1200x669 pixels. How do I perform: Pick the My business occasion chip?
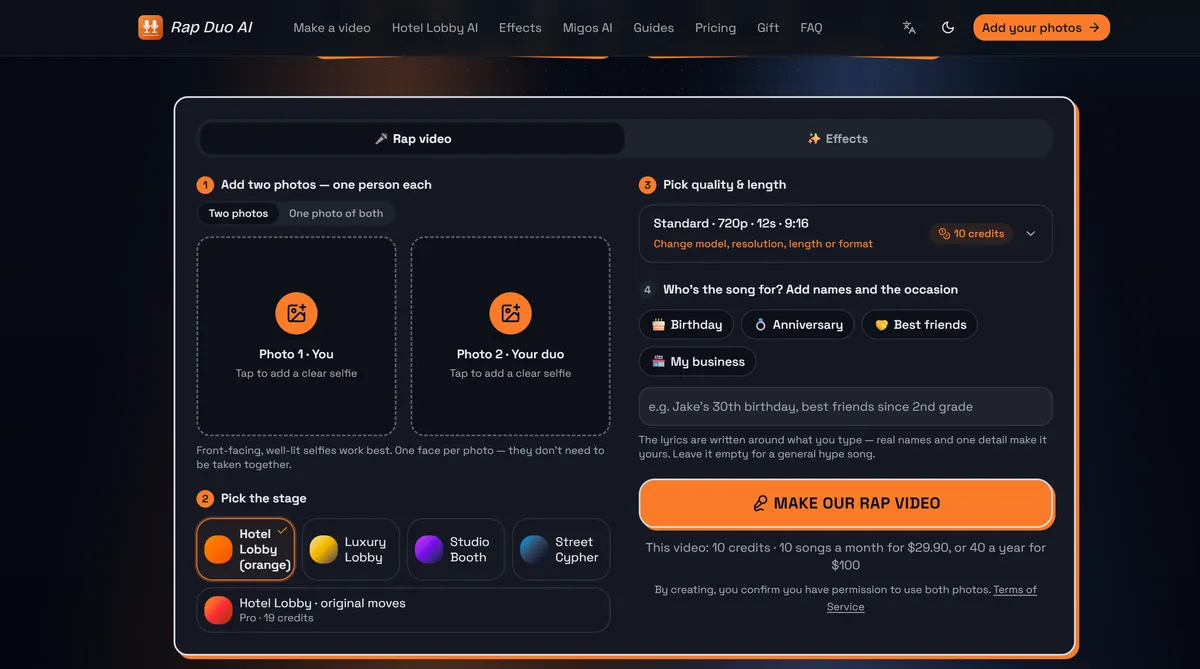(x=698, y=362)
